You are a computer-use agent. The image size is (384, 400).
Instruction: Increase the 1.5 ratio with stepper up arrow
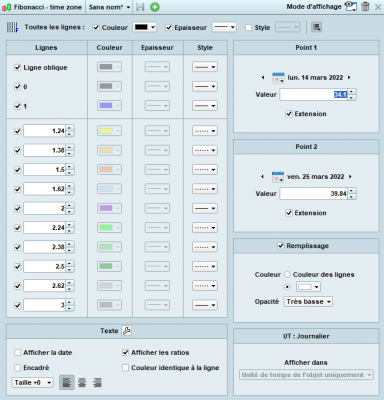(x=69, y=167)
